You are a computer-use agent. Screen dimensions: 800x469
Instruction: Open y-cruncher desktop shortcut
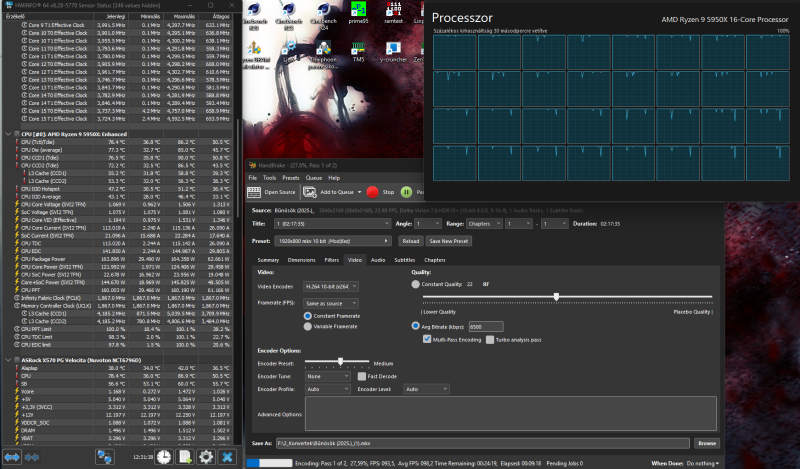click(393, 52)
